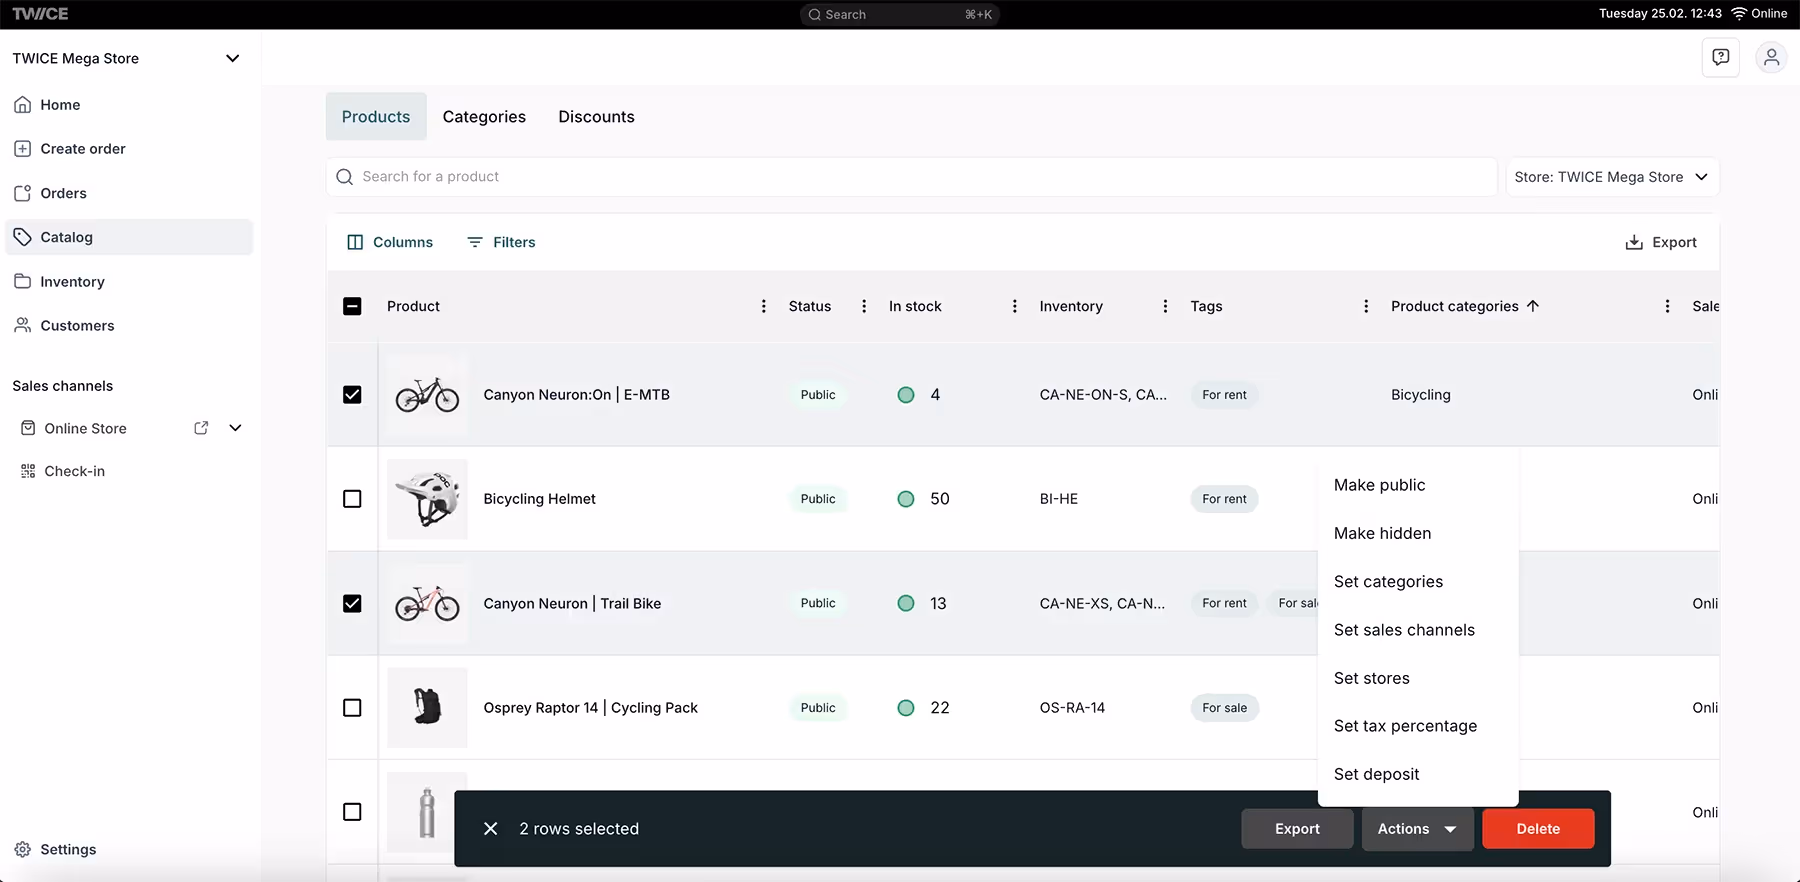Click the For sale tag on Osprey row
The width and height of the screenshot is (1800, 882).
click(1224, 708)
